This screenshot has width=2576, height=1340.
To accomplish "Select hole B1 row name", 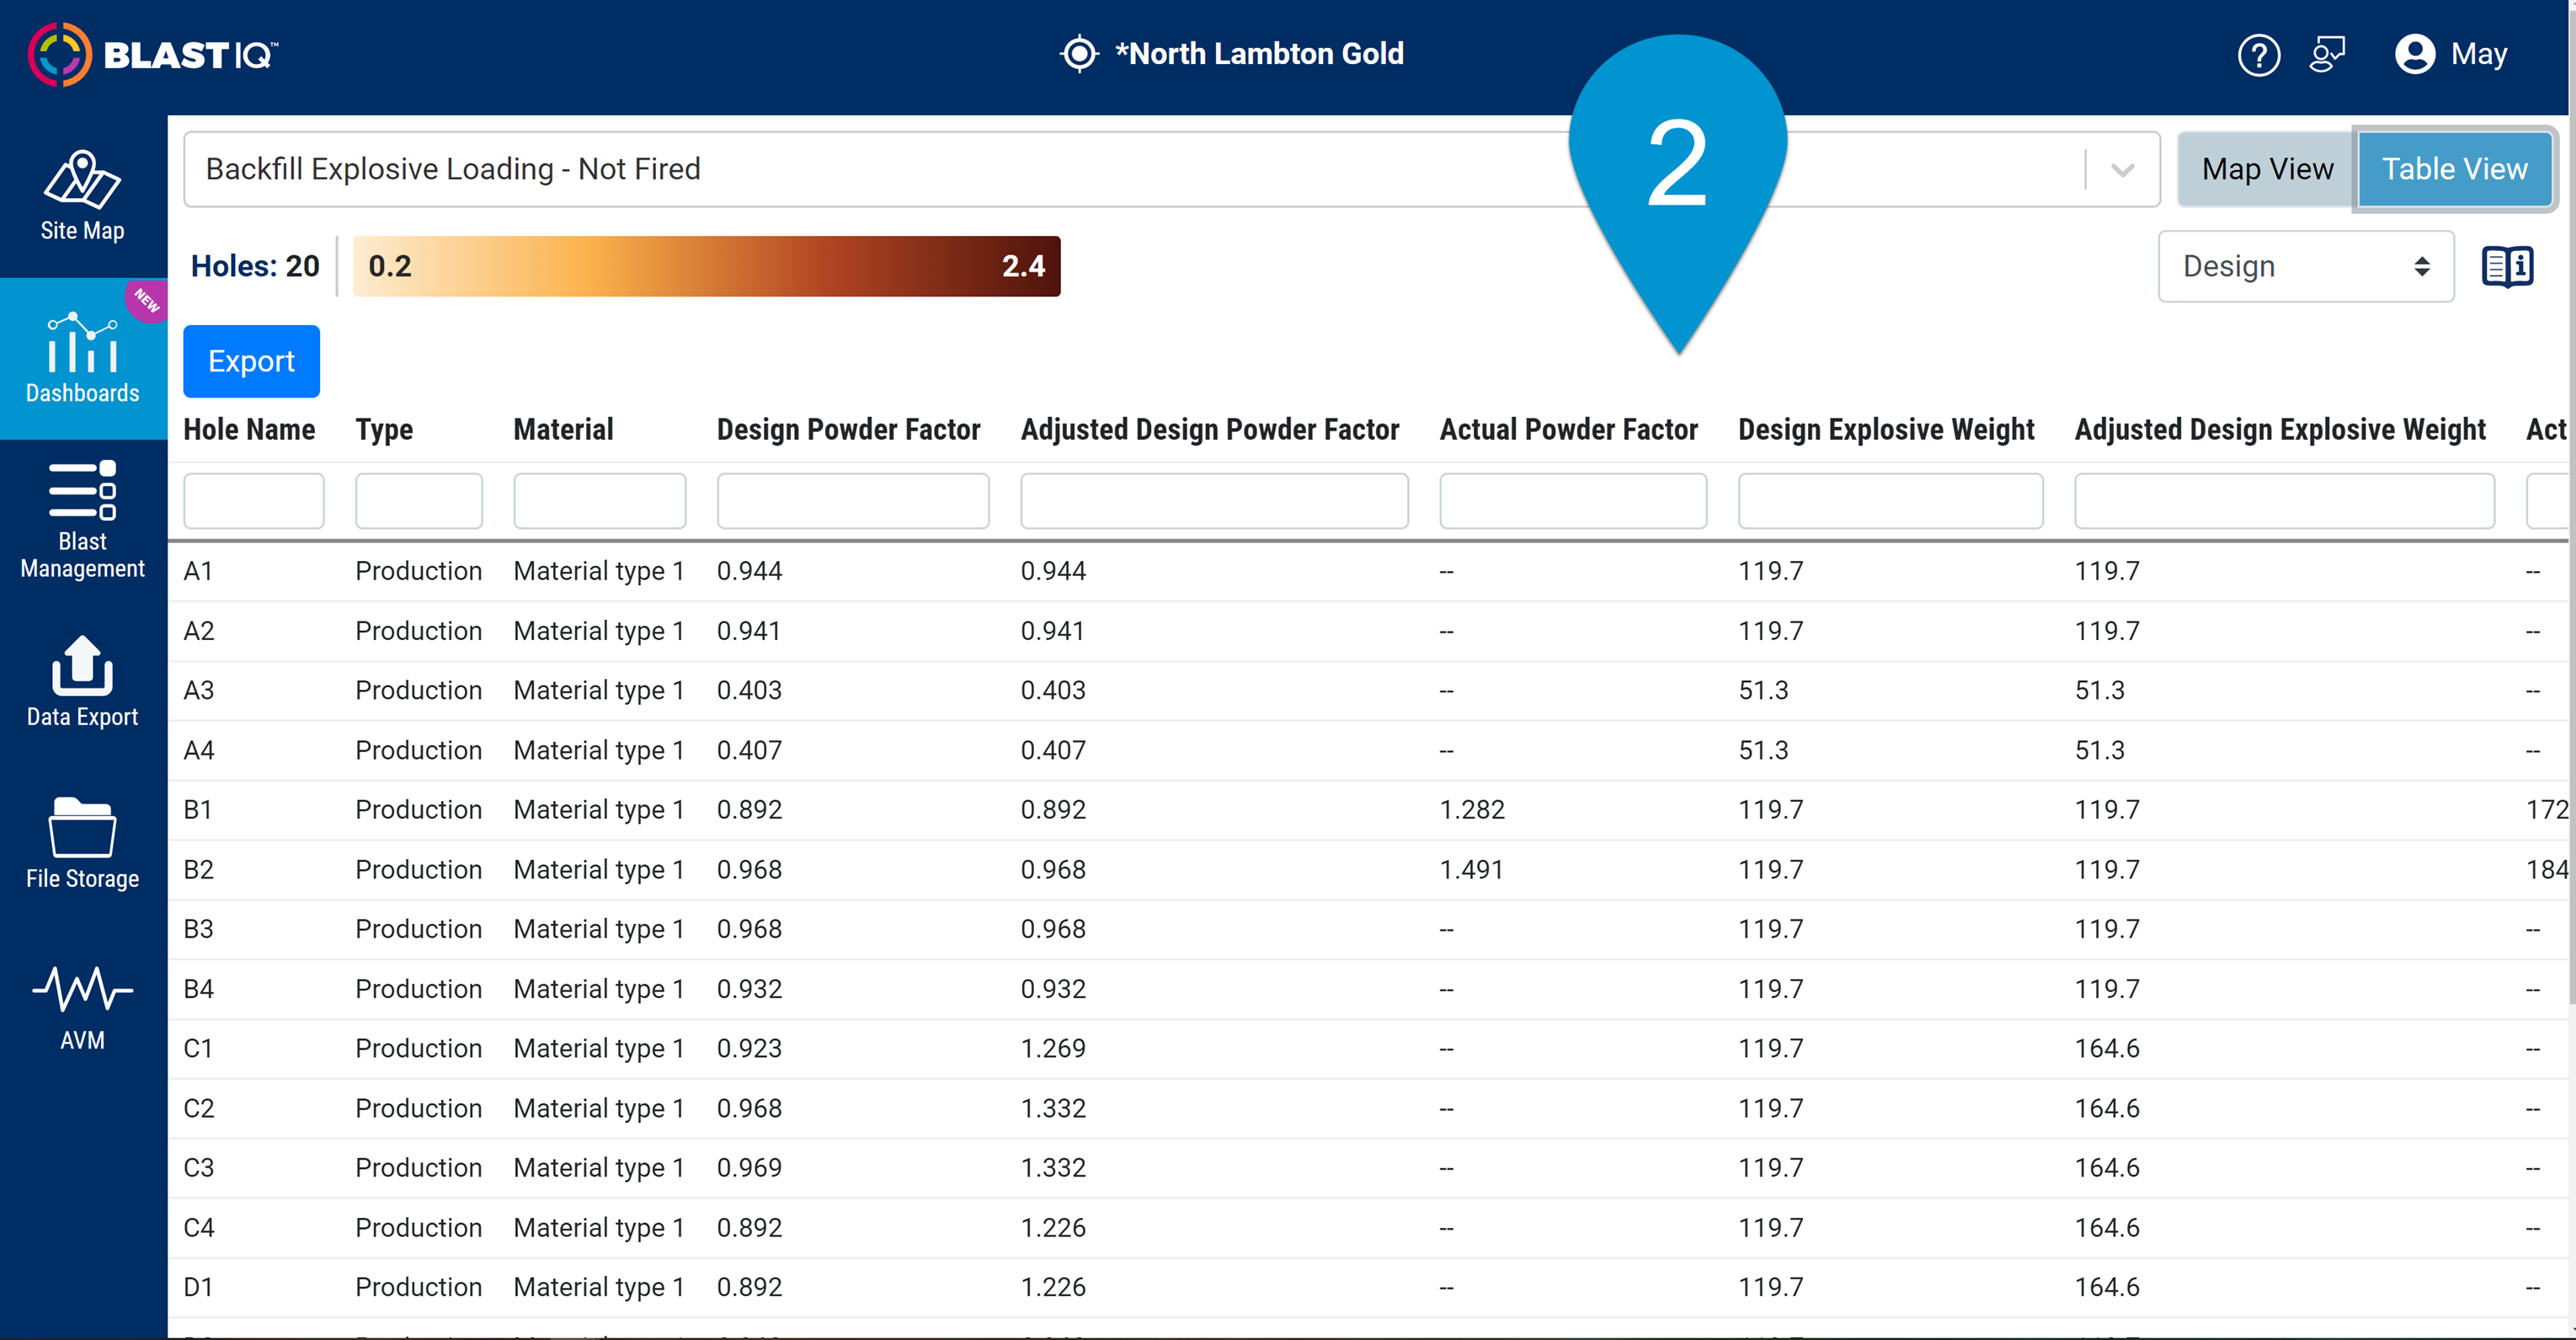I will [x=198, y=809].
